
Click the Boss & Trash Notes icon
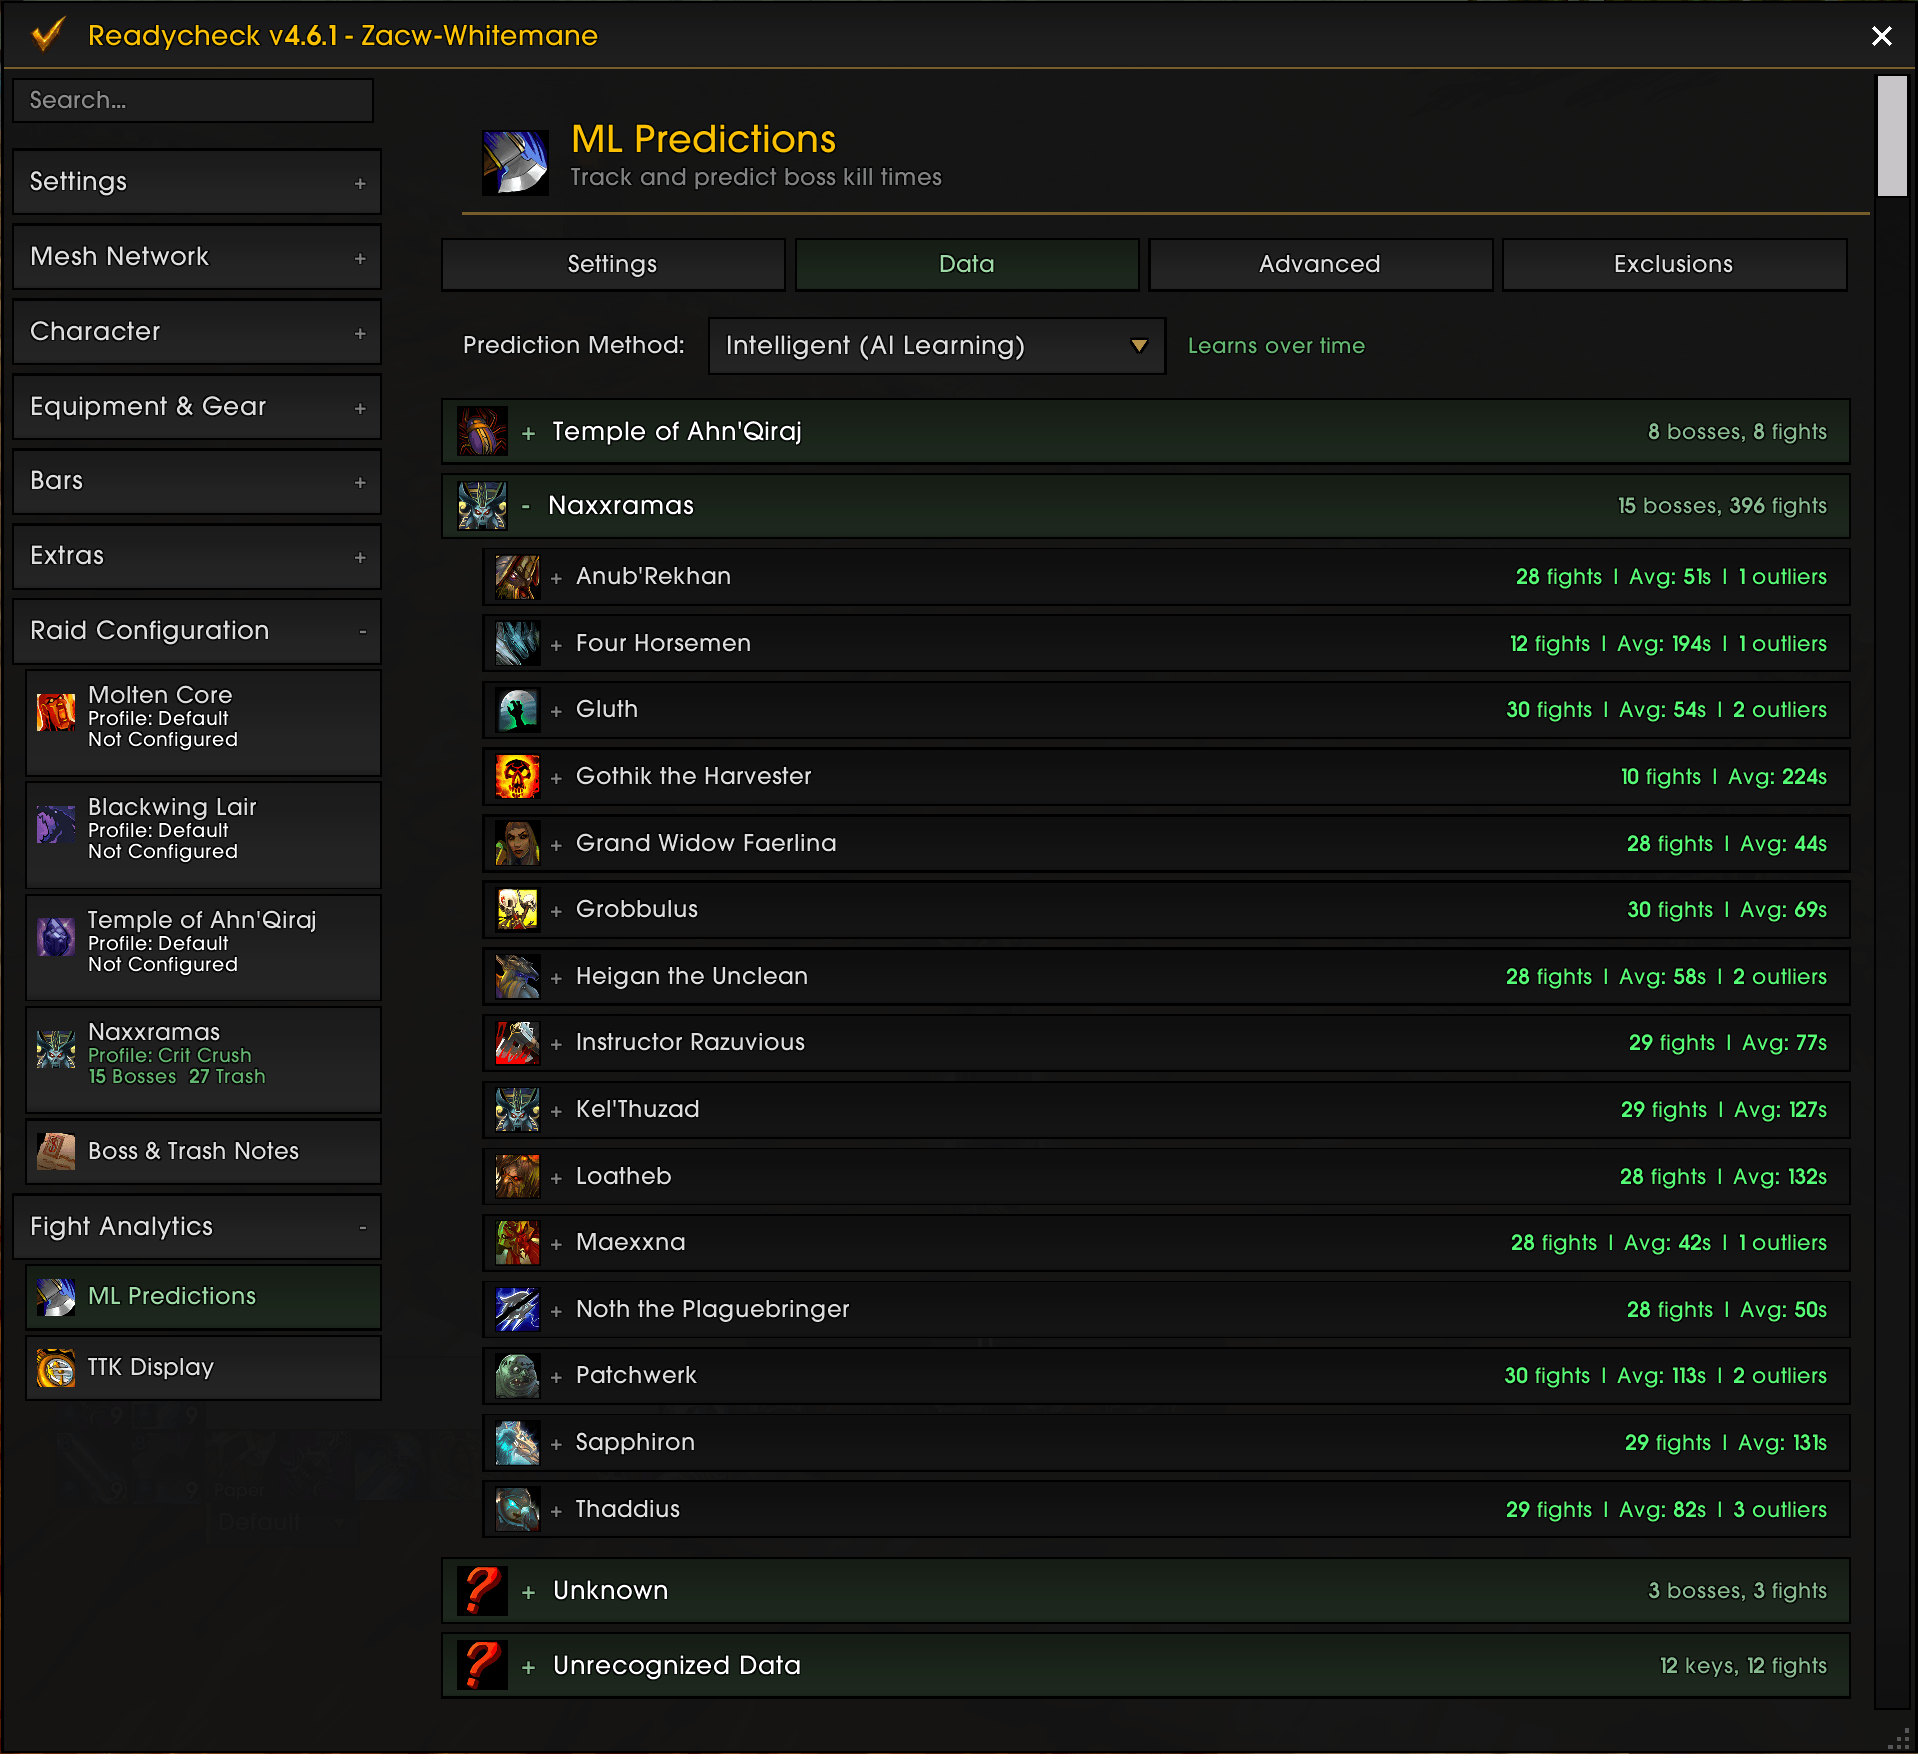pos(56,1151)
